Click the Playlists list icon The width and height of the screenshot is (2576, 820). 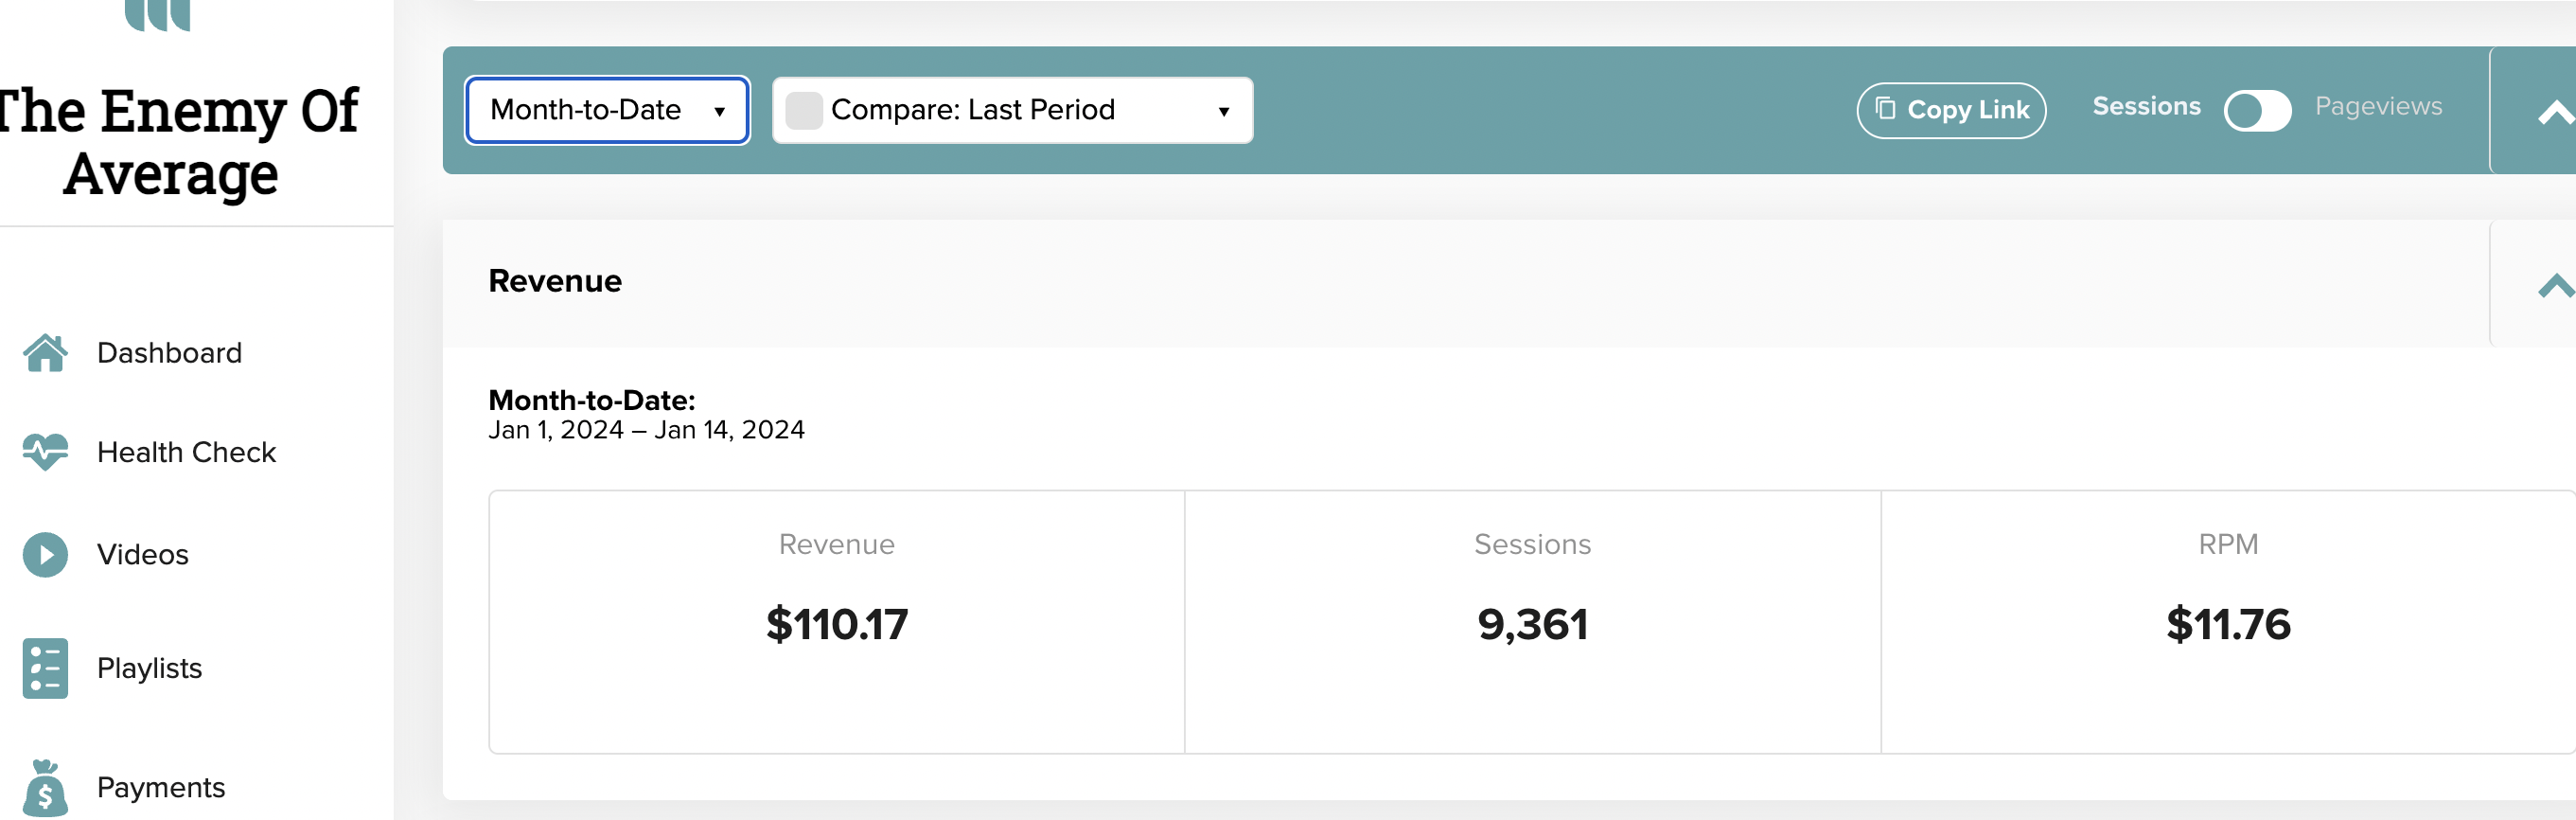point(45,668)
